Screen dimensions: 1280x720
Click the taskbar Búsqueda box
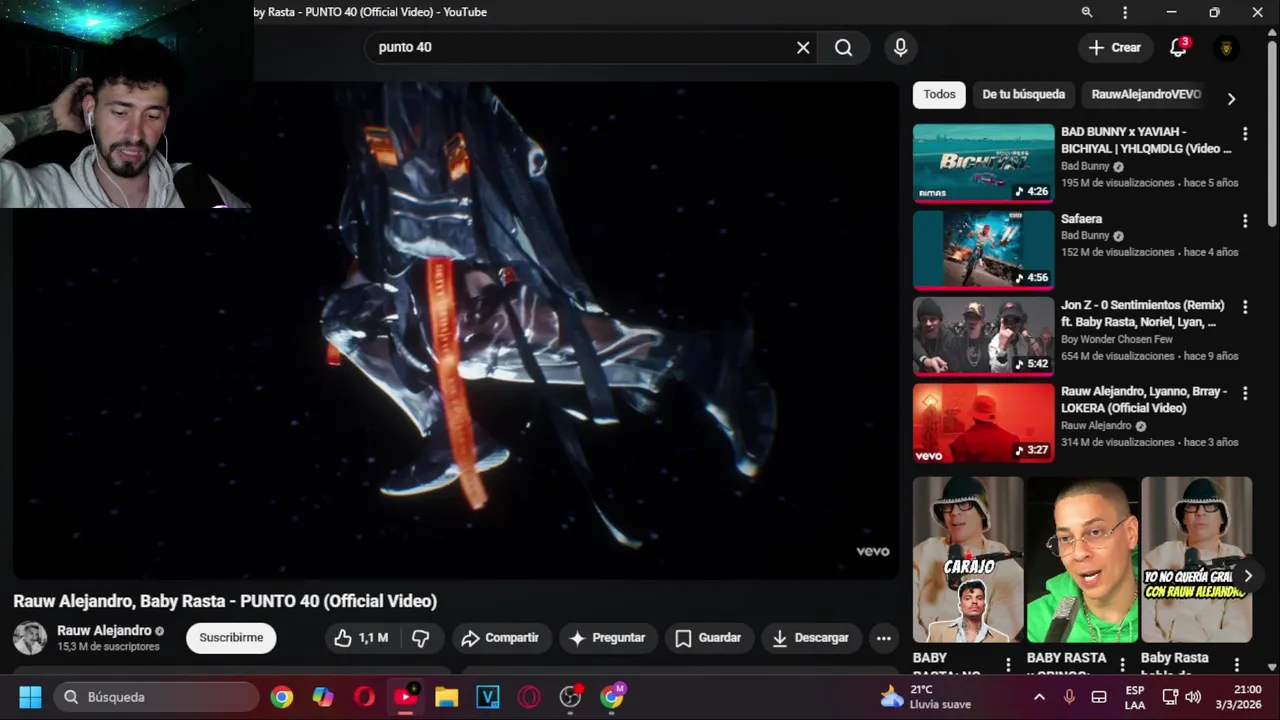pos(156,697)
